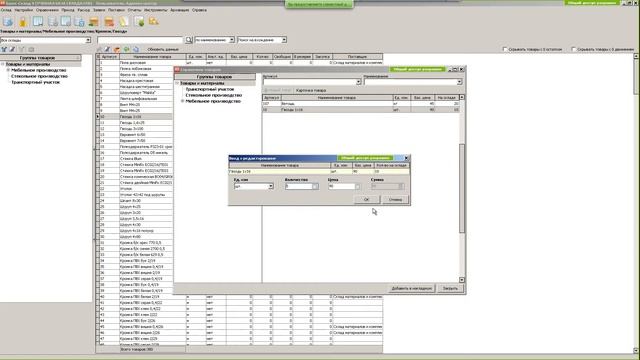Click the yellow notepad icon in the main toolbar

124,22
